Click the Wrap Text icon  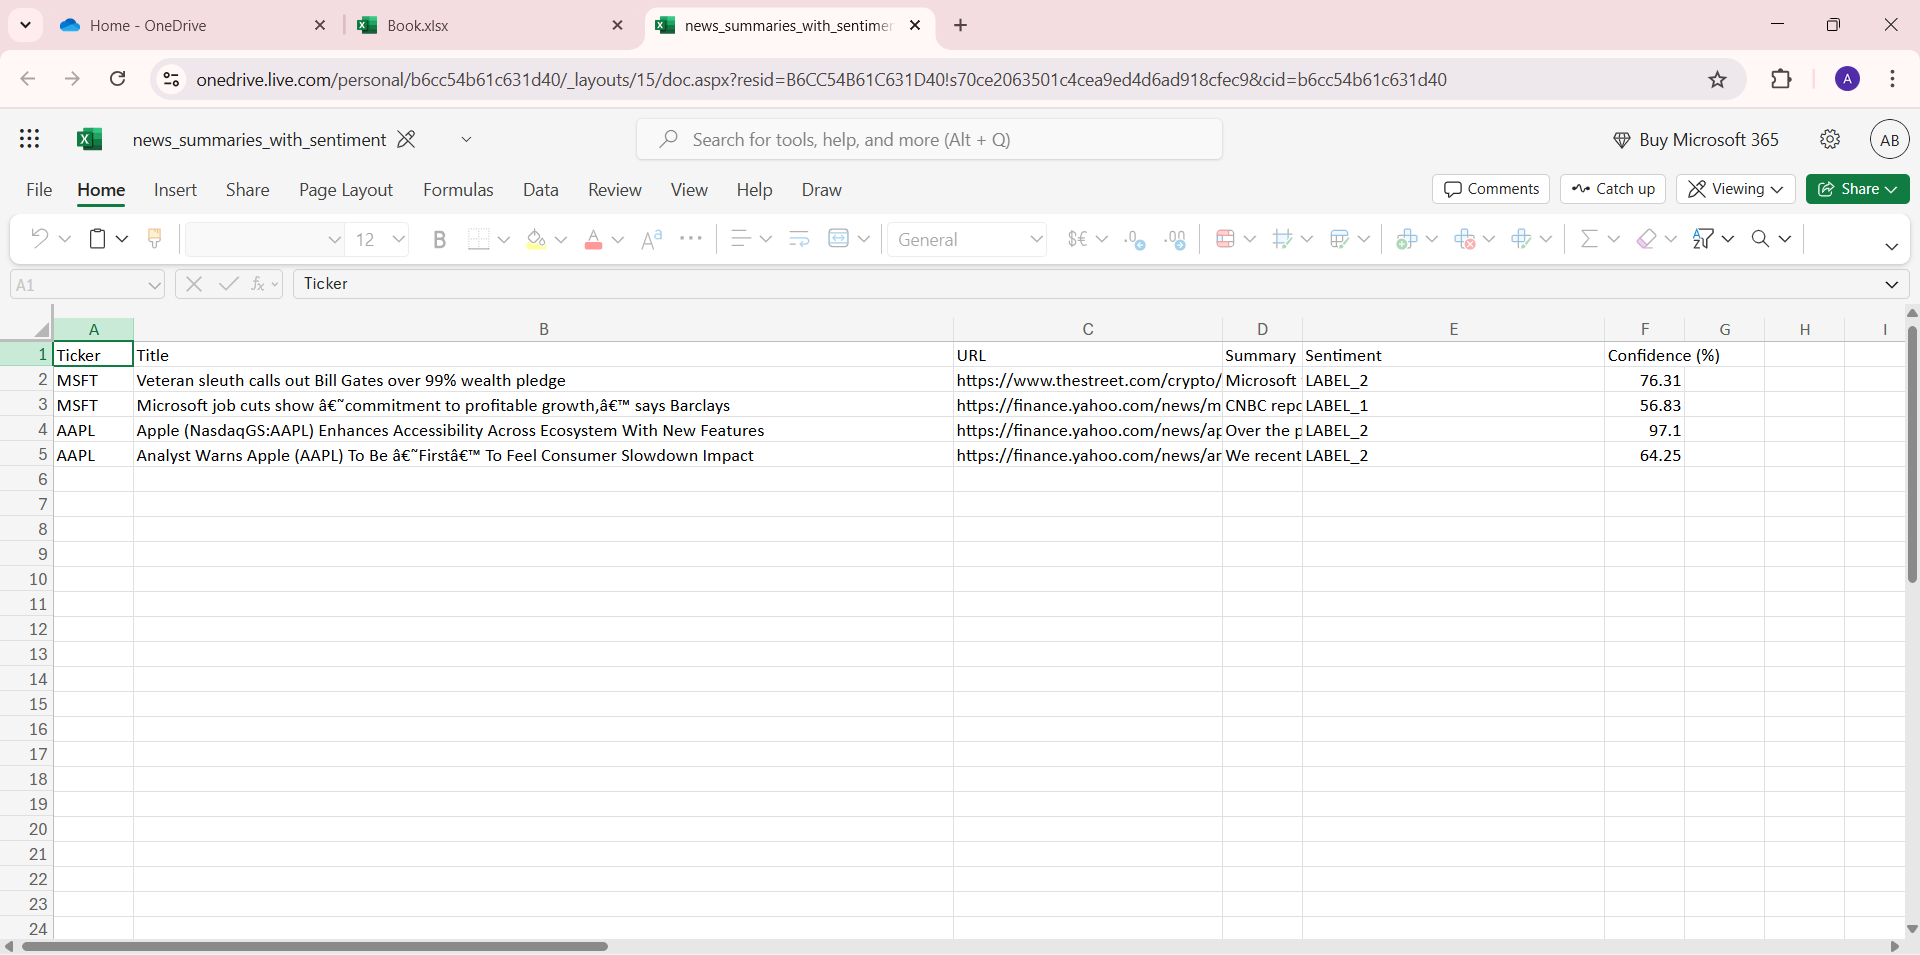799,238
